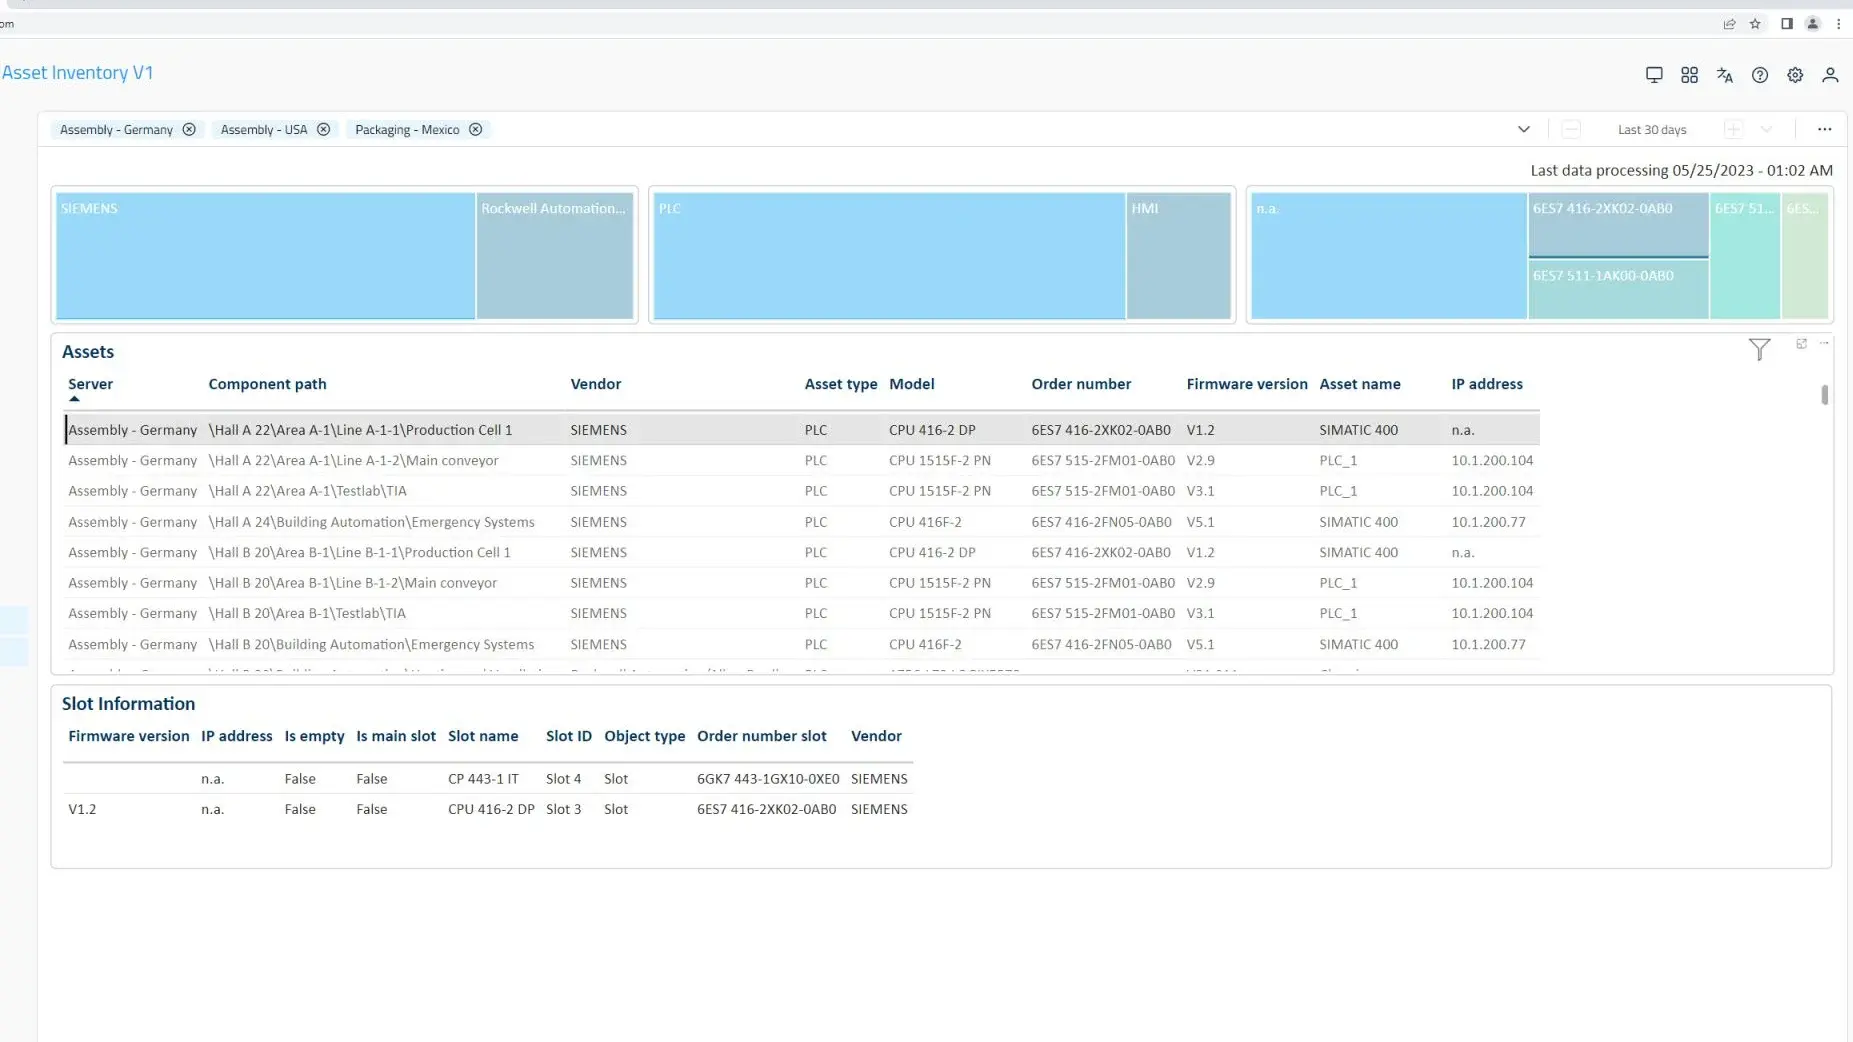Image resolution: width=1853 pixels, height=1042 pixels.
Task: Expand the server filter dropdown chevron
Action: 1523,130
